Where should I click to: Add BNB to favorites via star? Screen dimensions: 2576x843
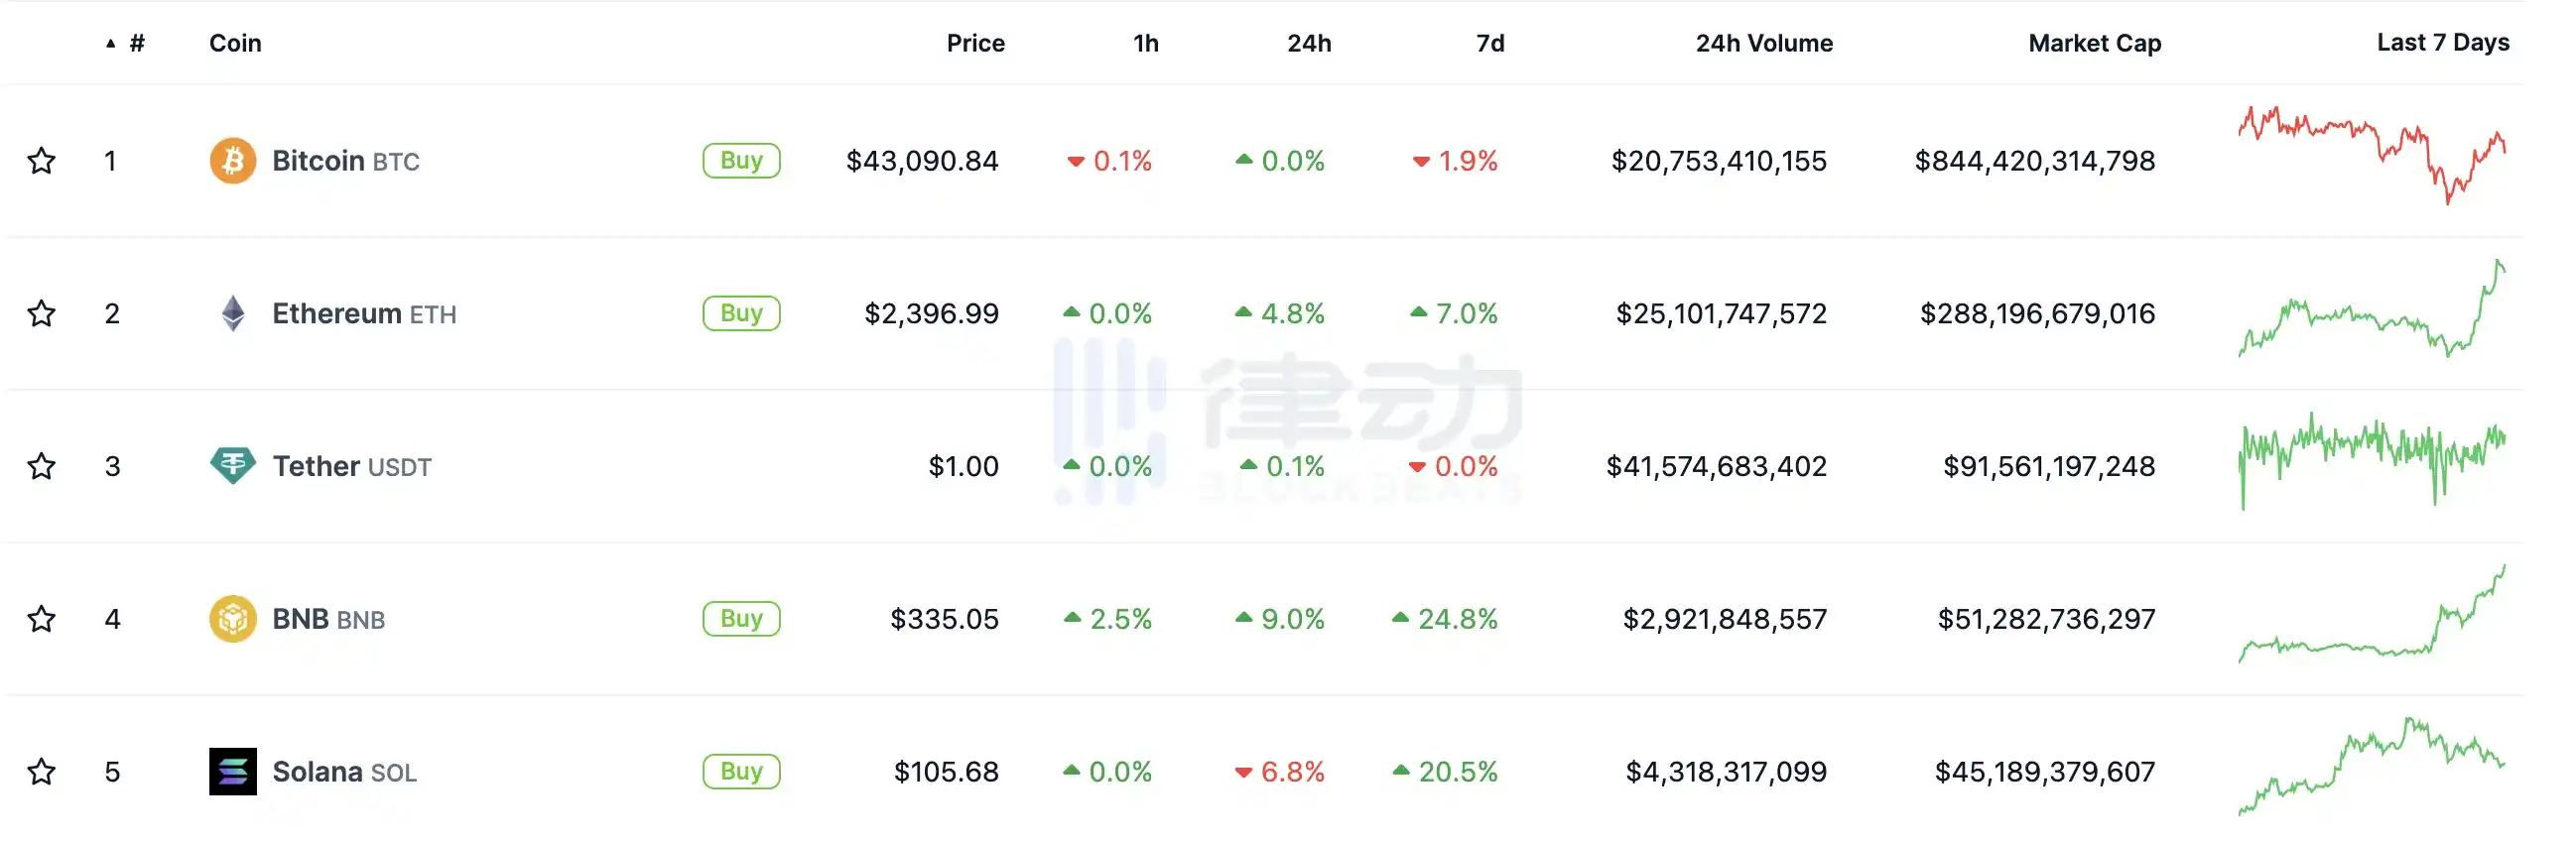pos(41,619)
